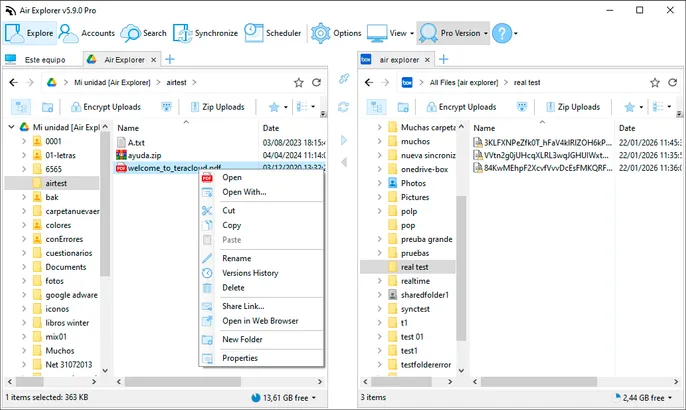The width and height of the screenshot is (686, 410).
Task: Open the Scheduler
Action: pyautogui.click(x=273, y=33)
